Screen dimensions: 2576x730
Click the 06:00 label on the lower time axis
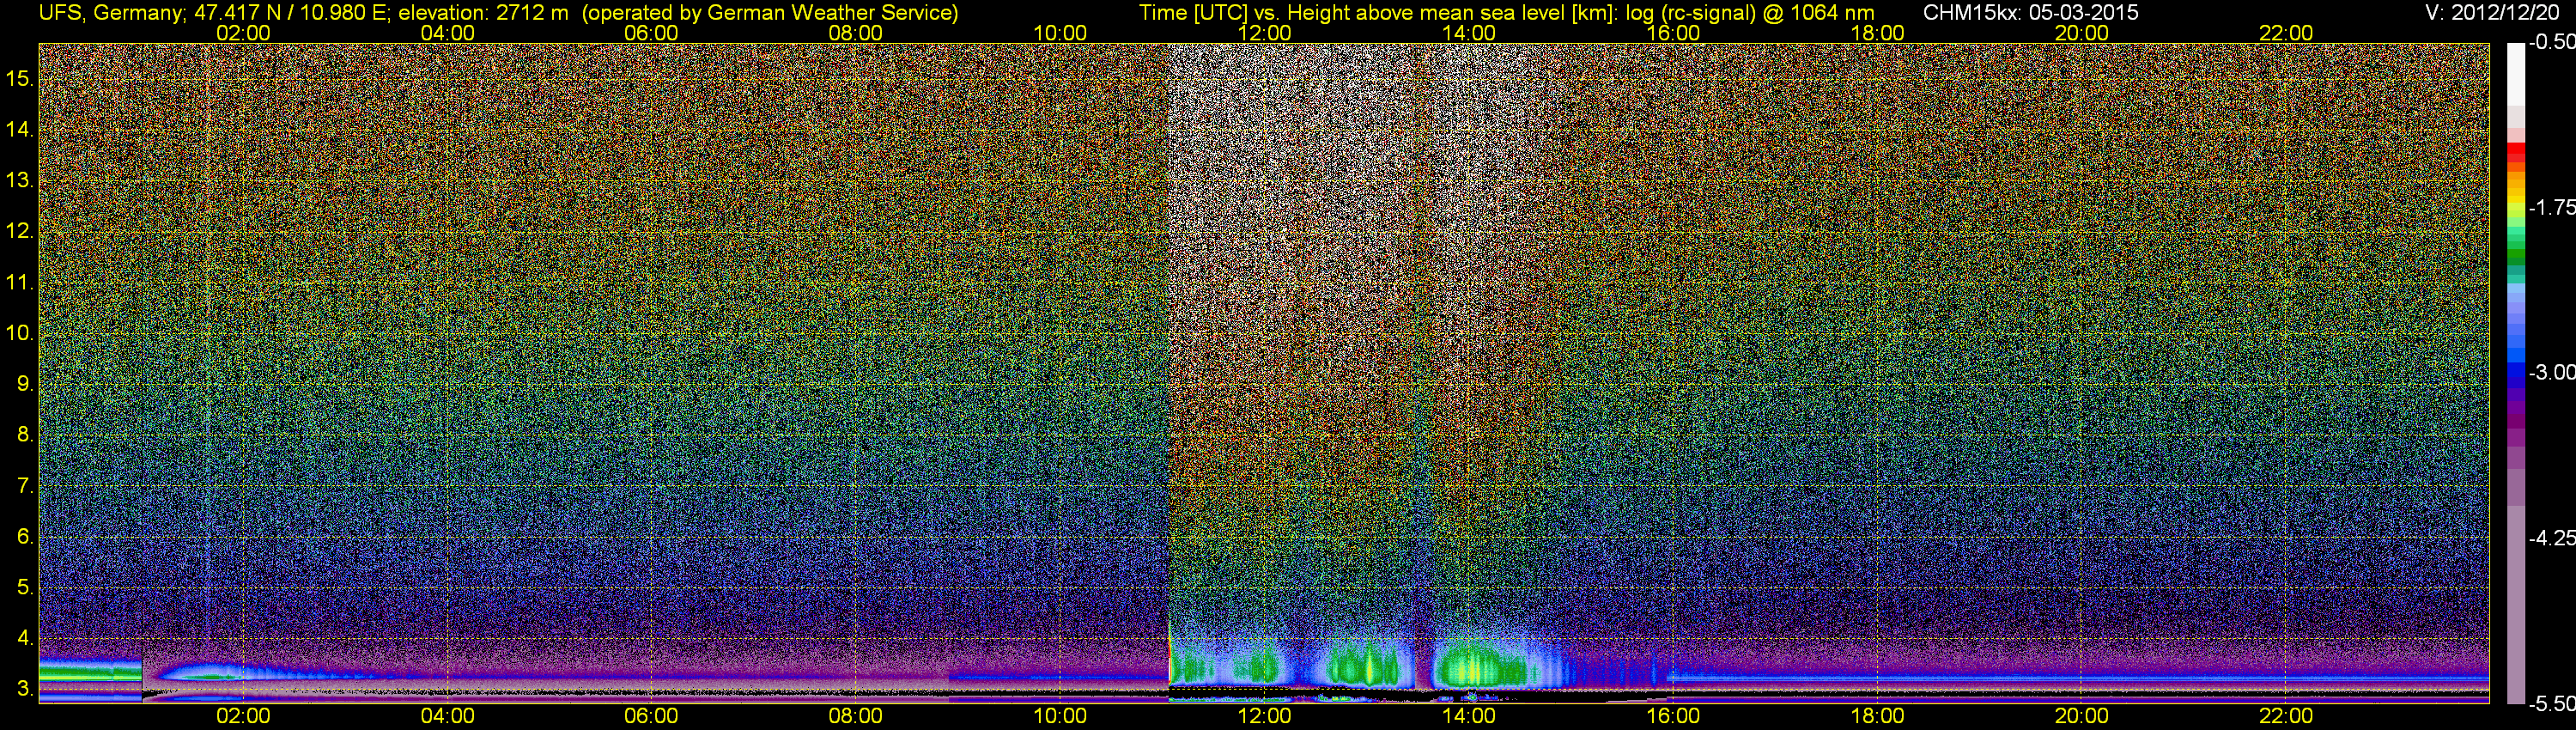click(651, 716)
